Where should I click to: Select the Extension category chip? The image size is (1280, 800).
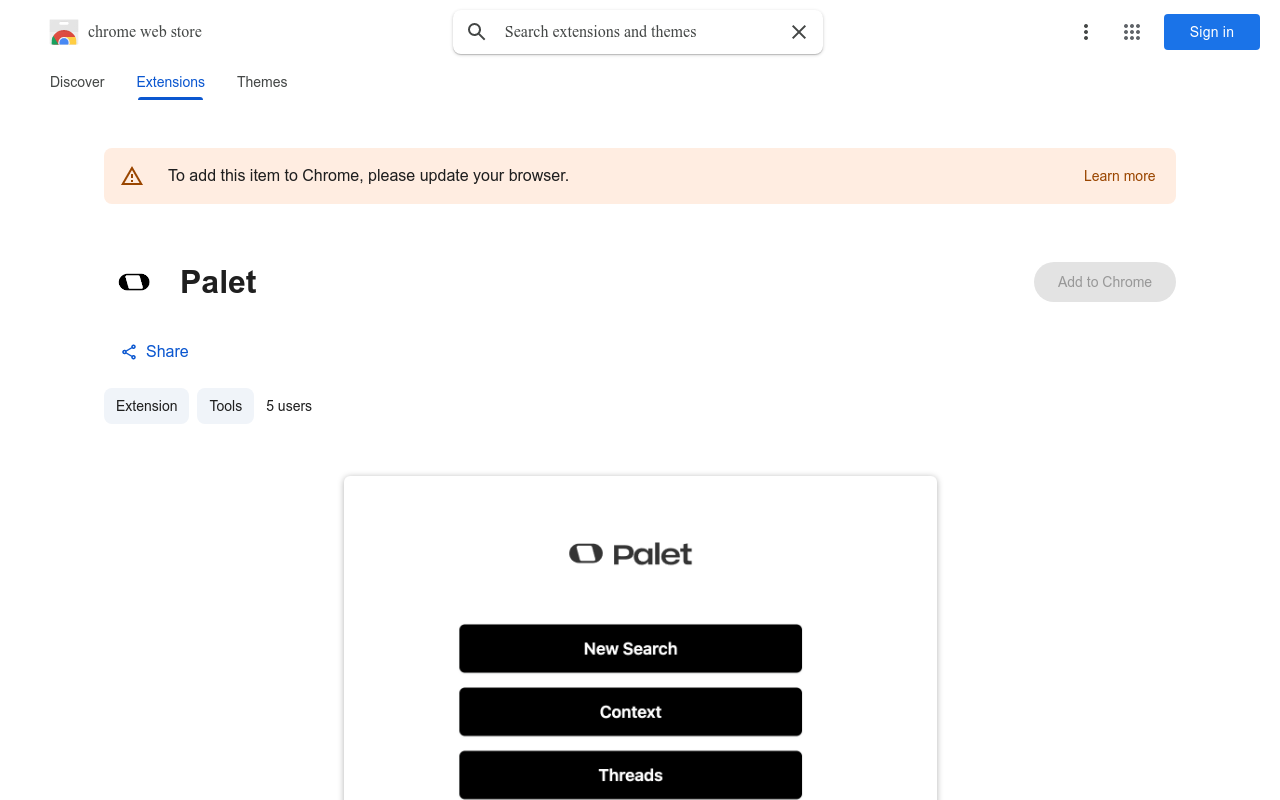[x=146, y=406]
